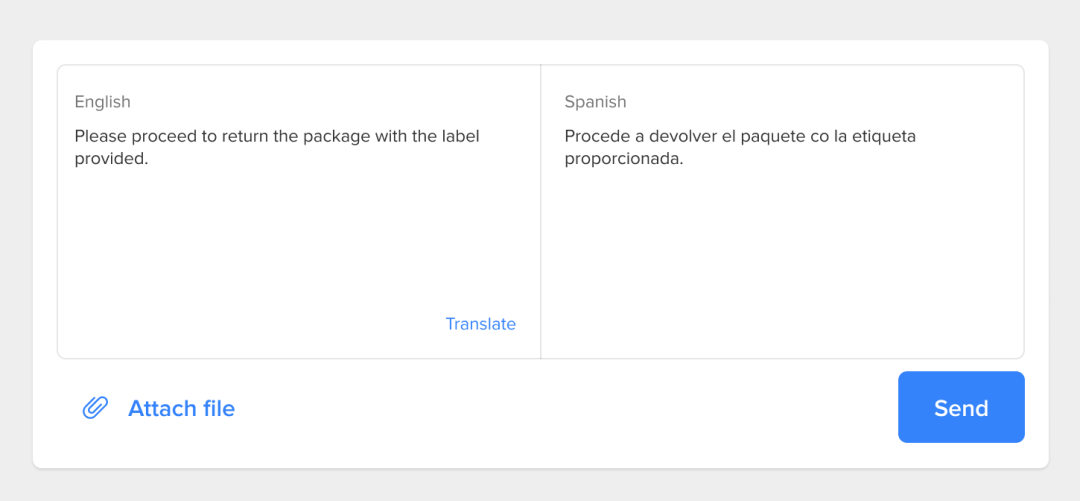Click the paperclip attachment icon

[95, 408]
